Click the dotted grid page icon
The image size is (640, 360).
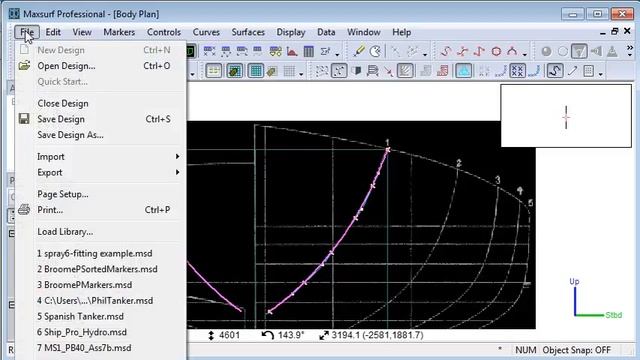[x=588, y=71]
